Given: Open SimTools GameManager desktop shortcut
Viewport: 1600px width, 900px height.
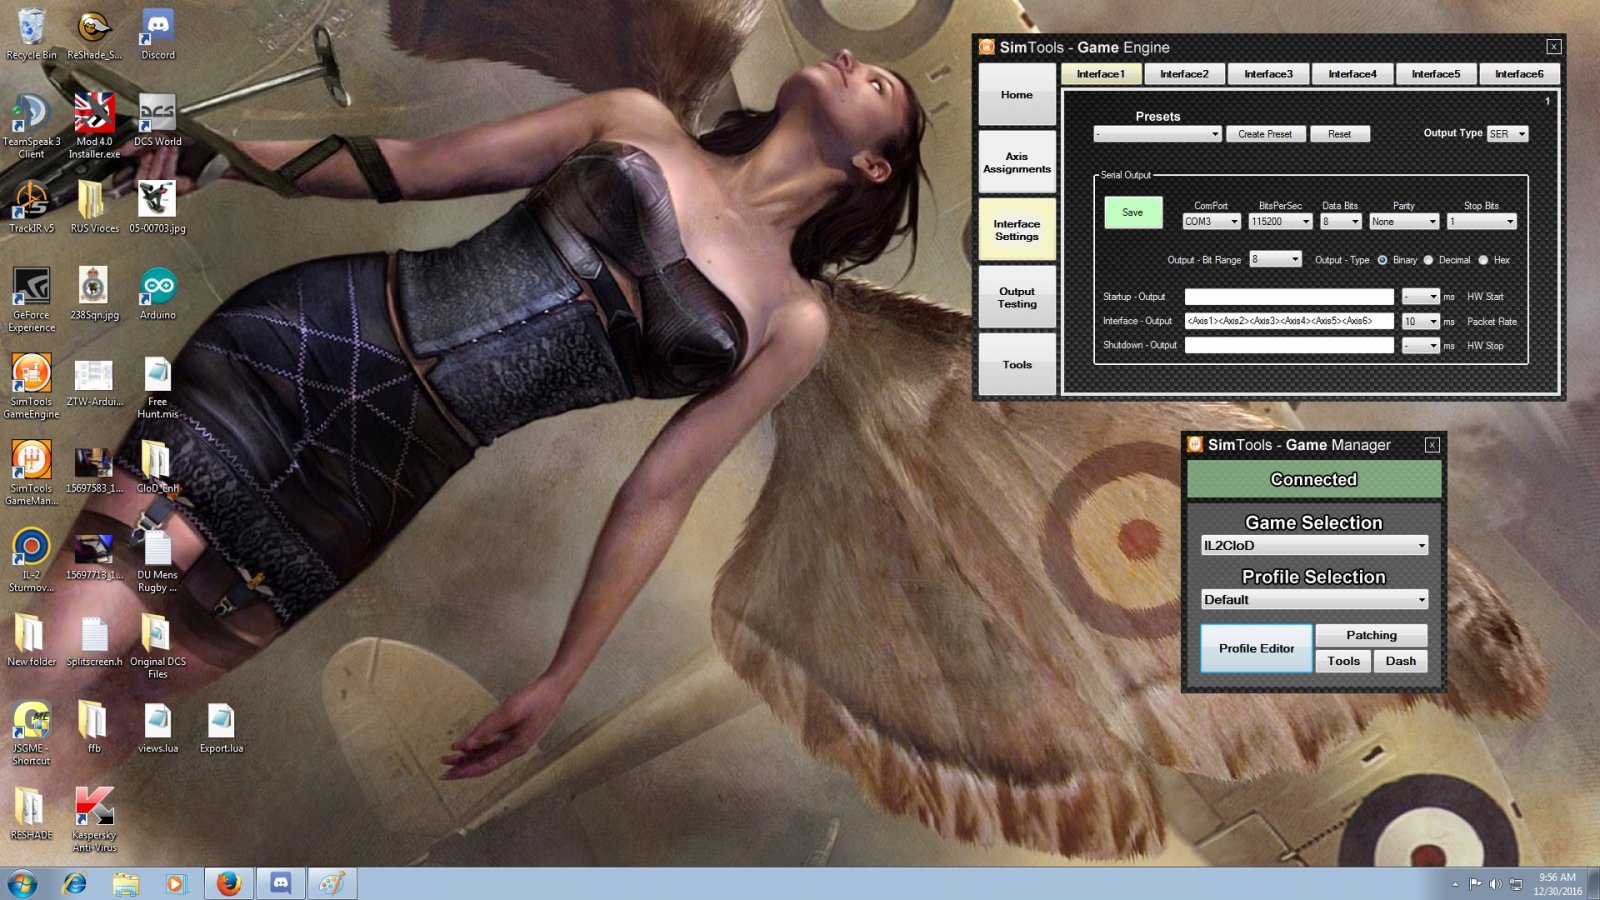Looking at the screenshot, I should (x=31, y=473).
